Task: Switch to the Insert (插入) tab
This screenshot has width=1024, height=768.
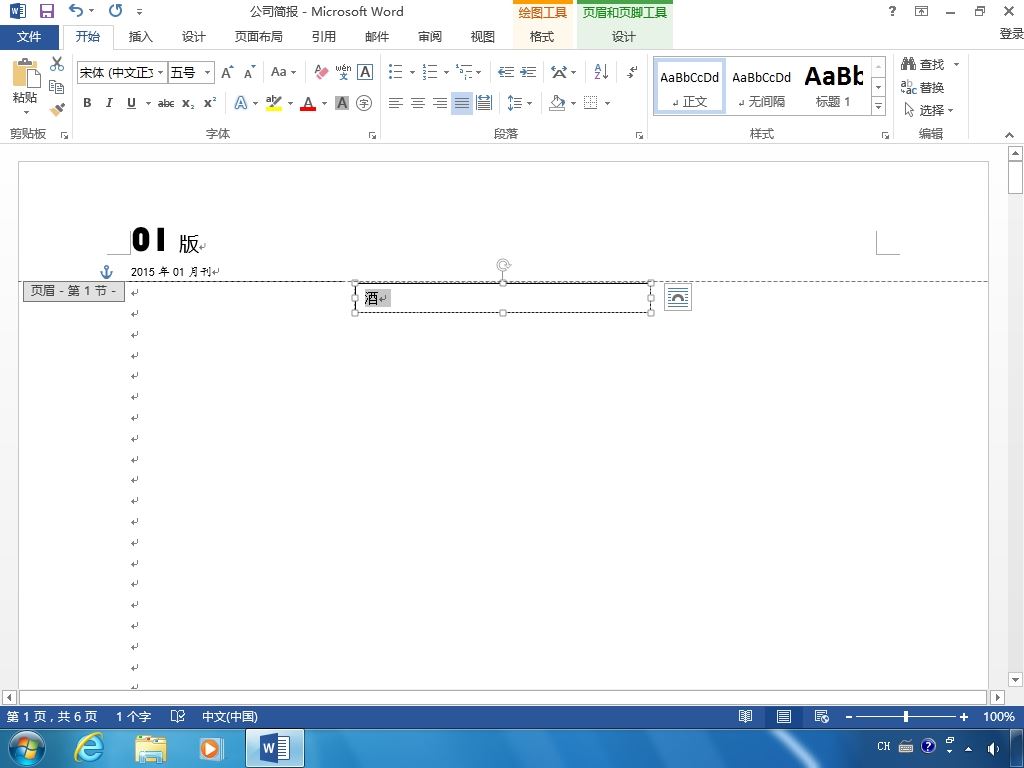Action: [140, 37]
